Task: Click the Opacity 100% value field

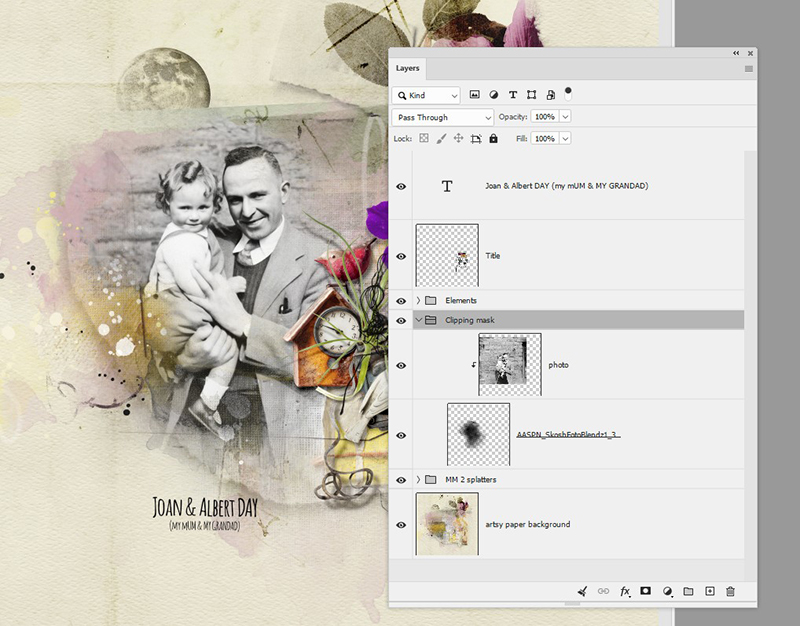Action: [x=545, y=117]
